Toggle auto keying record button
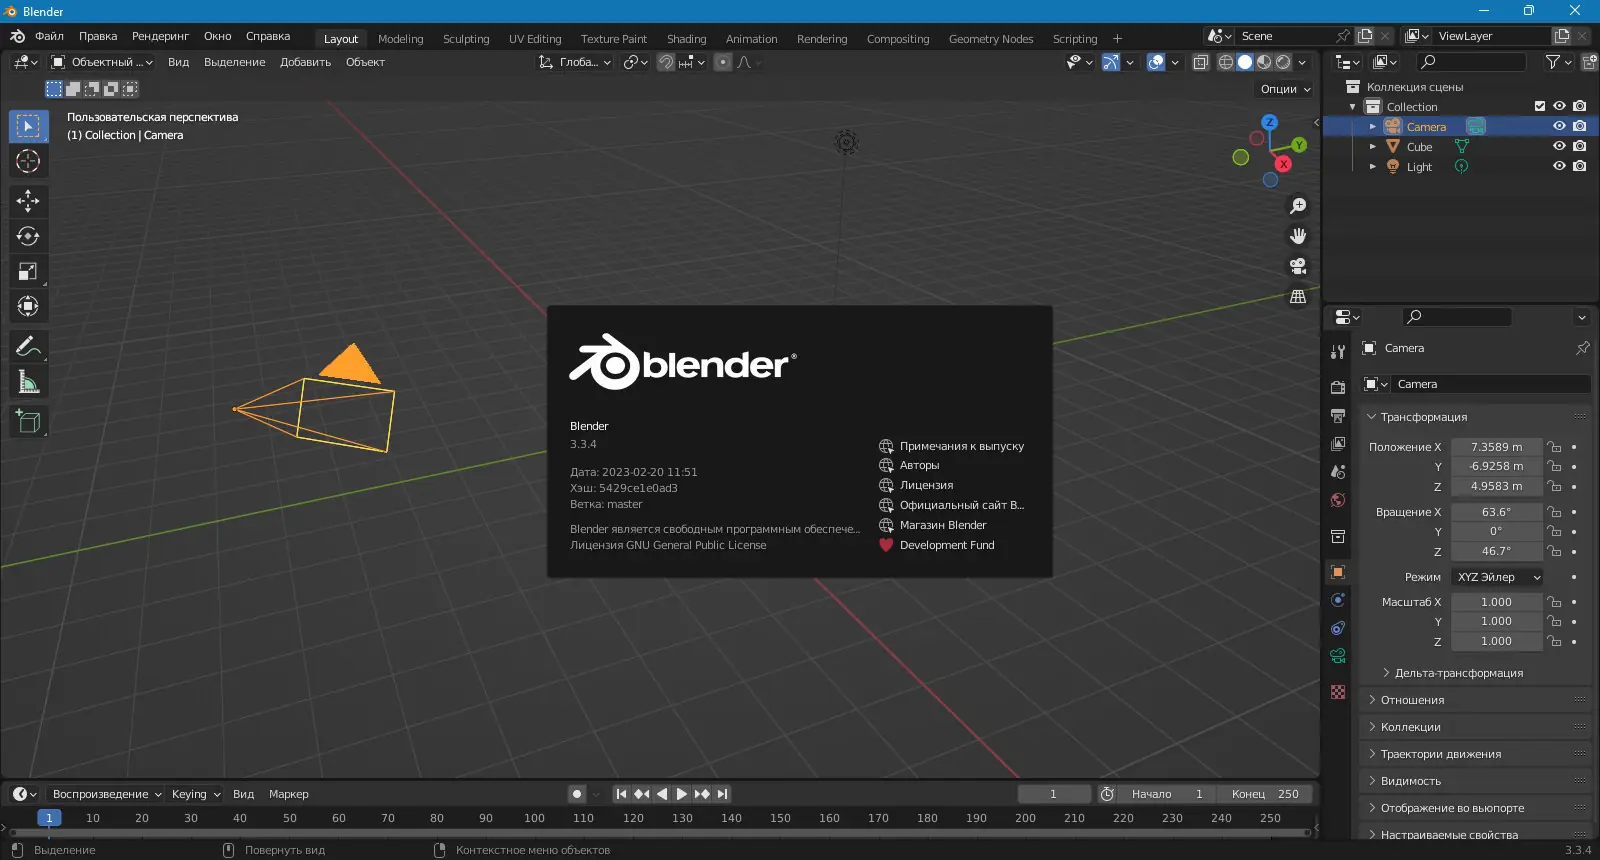Viewport: 1600px width, 860px height. tap(577, 794)
